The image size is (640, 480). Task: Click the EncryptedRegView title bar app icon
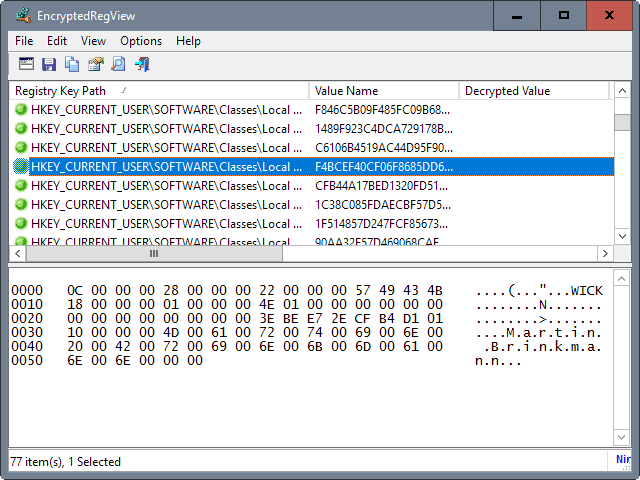point(24,16)
